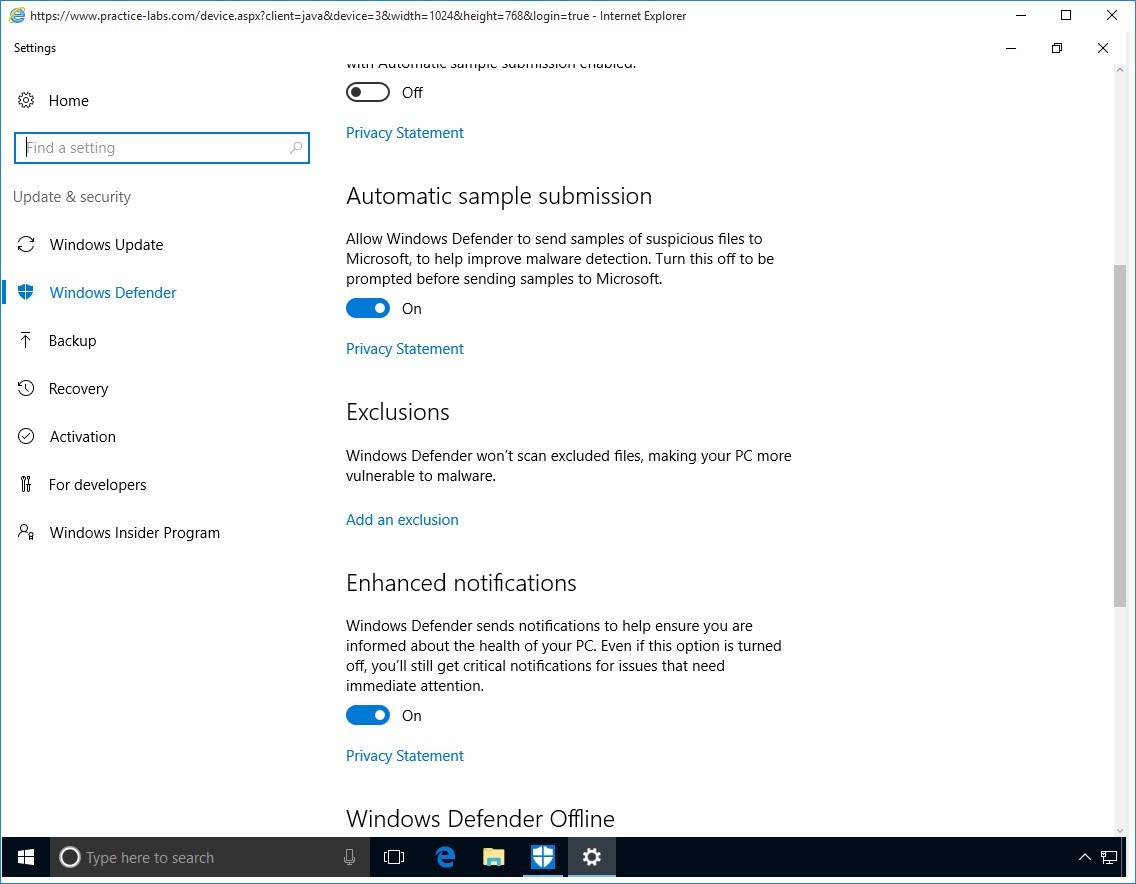This screenshot has height=884, width=1136.
Task: Click the Settings gear in the taskbar
Action: click(592, 857)
